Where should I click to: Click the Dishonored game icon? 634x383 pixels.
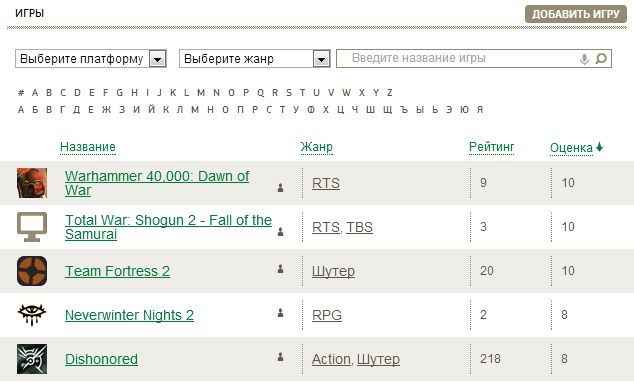(x=32, y=359)
